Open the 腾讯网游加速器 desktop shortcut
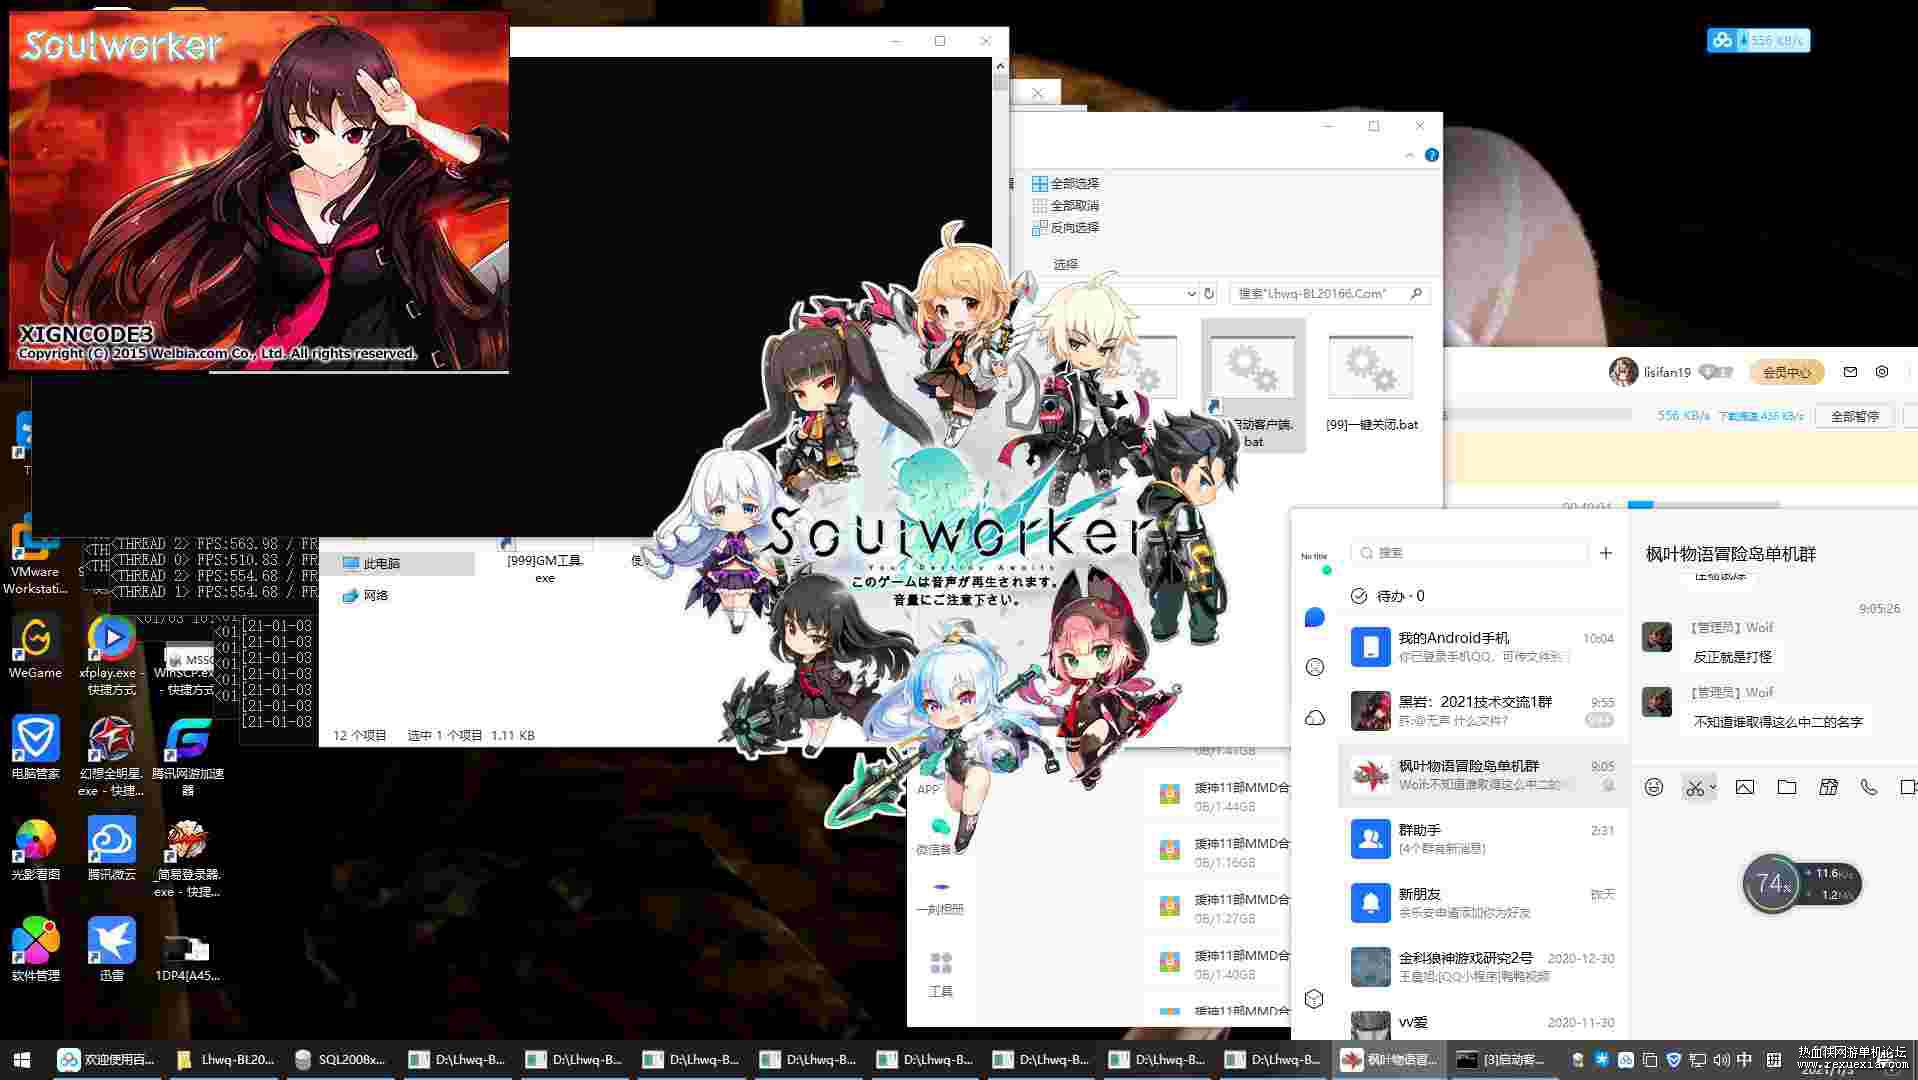The image size is (1918, 1080). click(x=188, y=756)
